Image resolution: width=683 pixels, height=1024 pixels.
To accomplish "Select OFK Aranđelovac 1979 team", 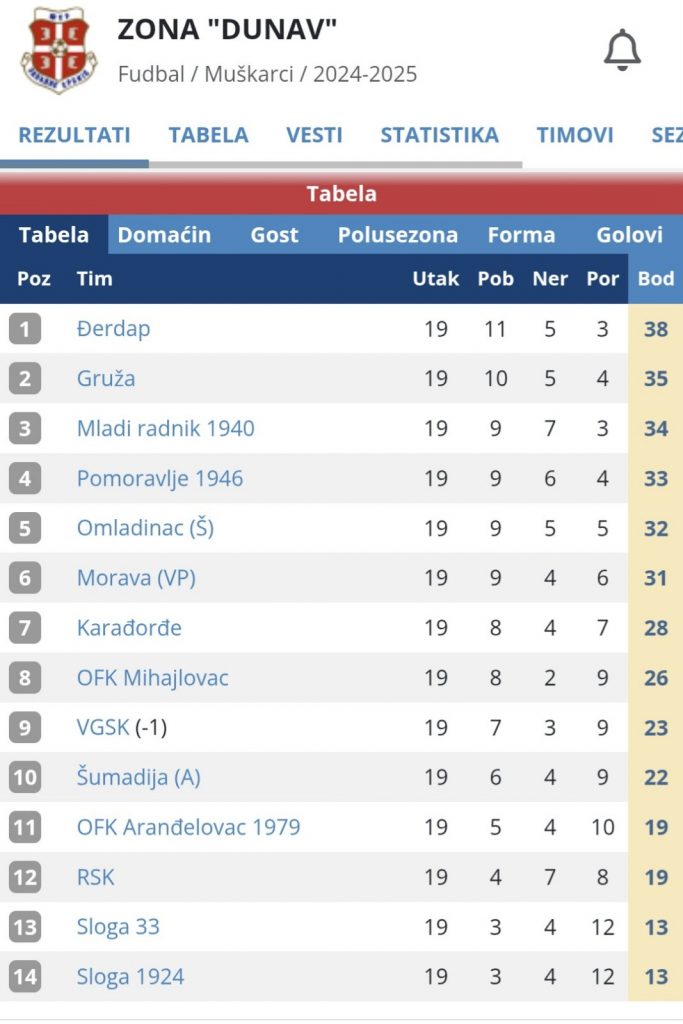I will point(189,827).
